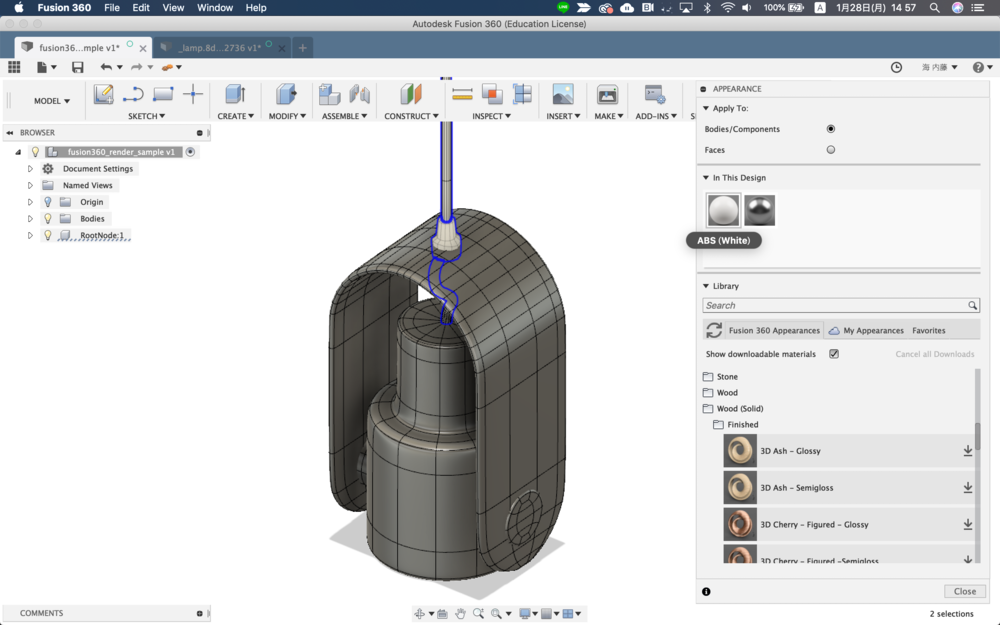This screenshot has height=625, width=1000.
Task: Click the Undo arrow icon
Action: (x=106, y=67)
